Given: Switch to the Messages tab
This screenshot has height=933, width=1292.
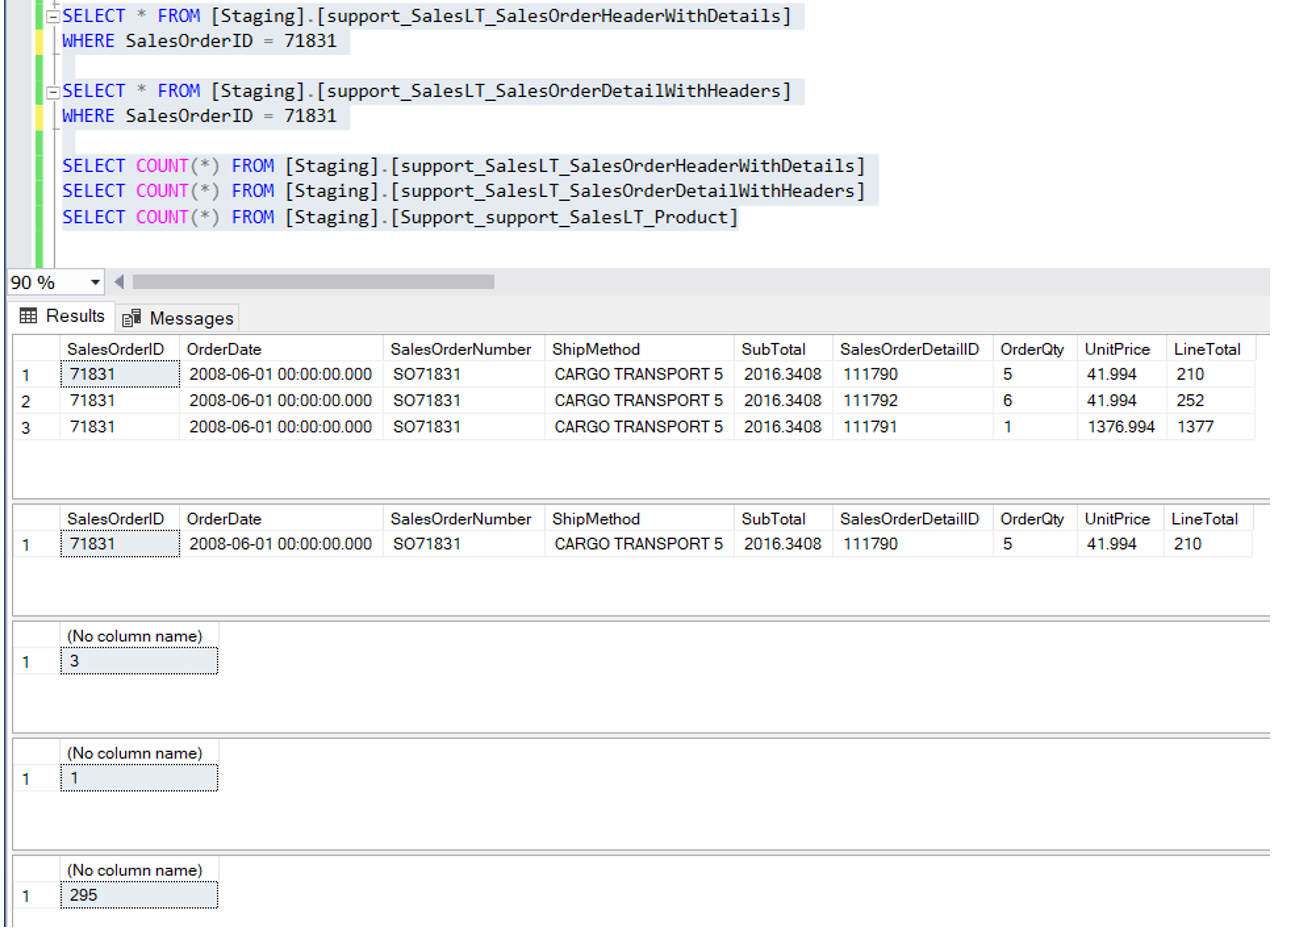Looking at the screenshot, I should pyautogui.click(x=190, y=319).
